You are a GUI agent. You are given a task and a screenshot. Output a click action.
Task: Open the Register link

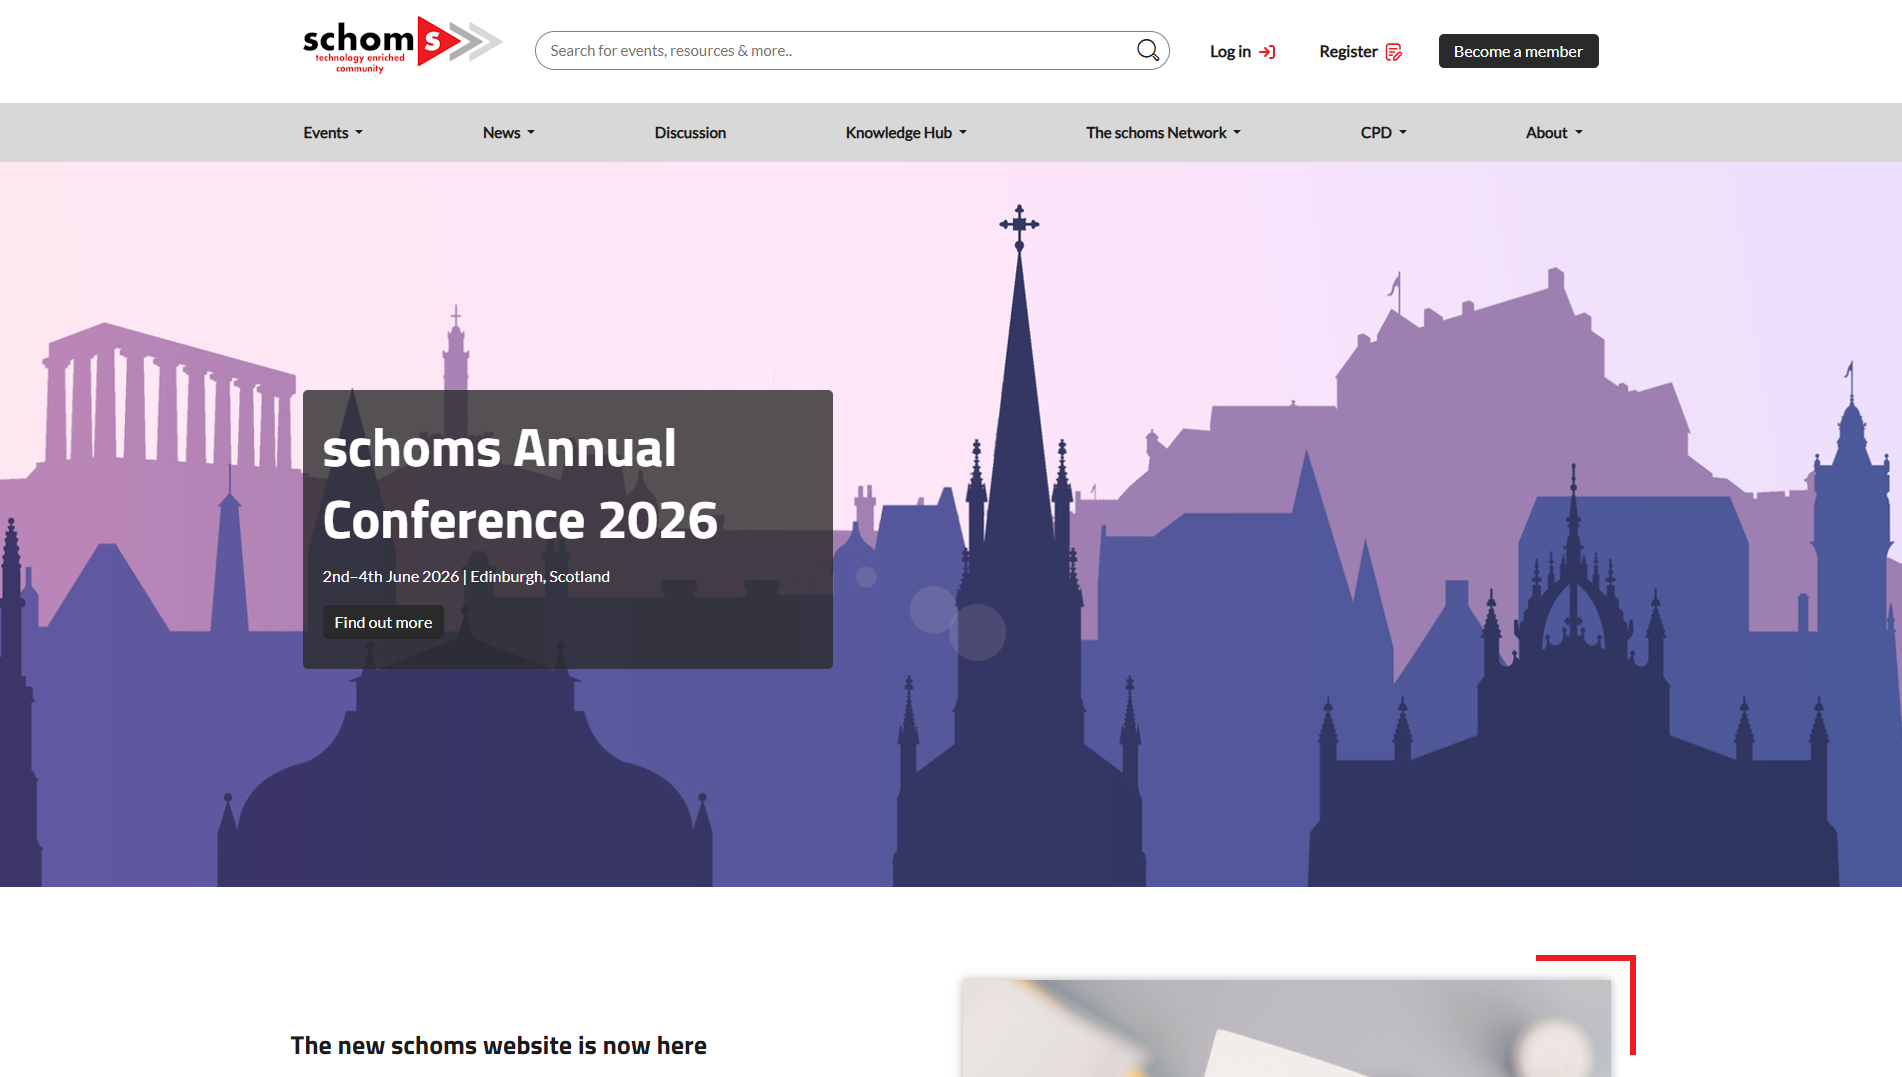click(x=1348, y=52)
